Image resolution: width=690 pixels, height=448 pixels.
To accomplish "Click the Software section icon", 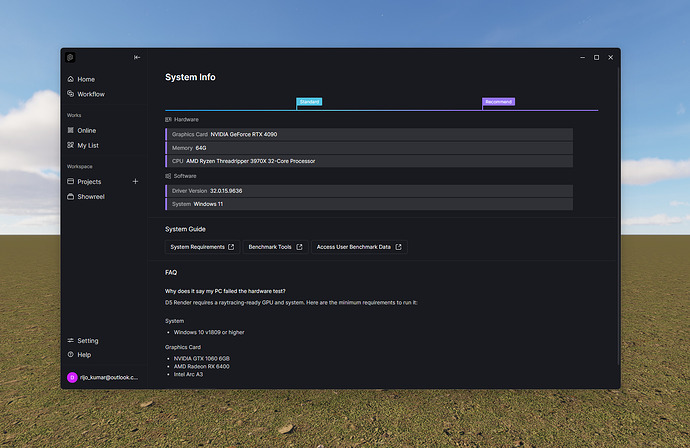I will tap(168, 176).
